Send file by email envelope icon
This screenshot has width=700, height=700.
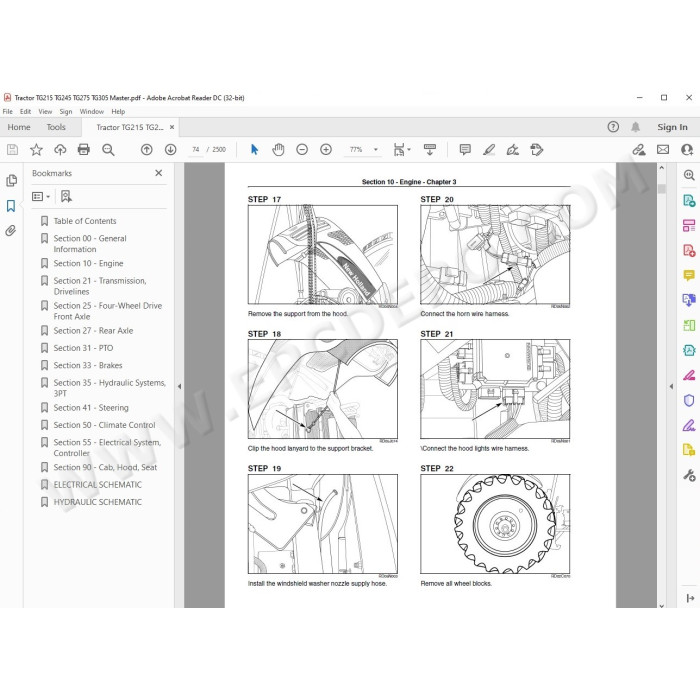663,150
